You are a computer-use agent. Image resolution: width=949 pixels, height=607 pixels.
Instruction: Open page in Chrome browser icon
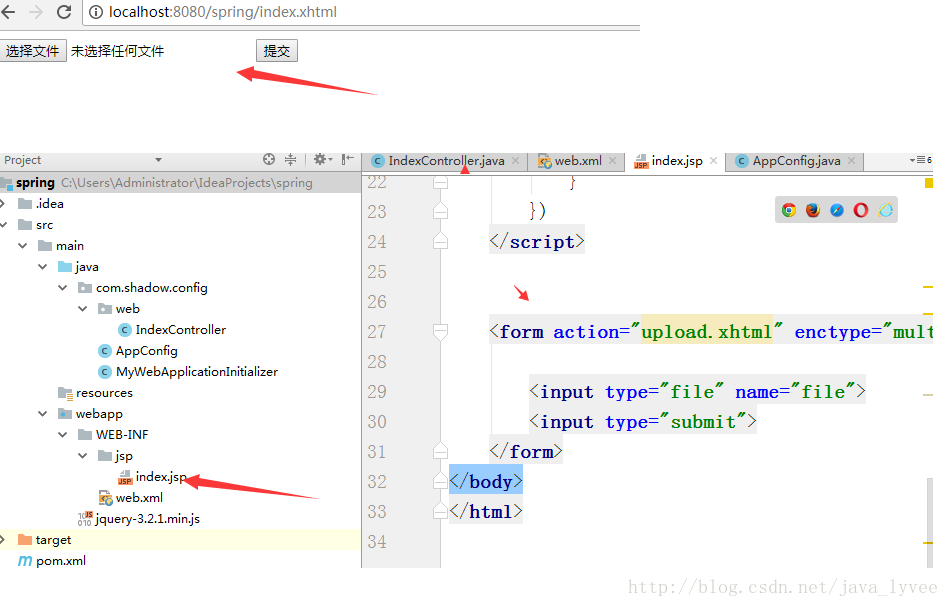tap(789, 210)
